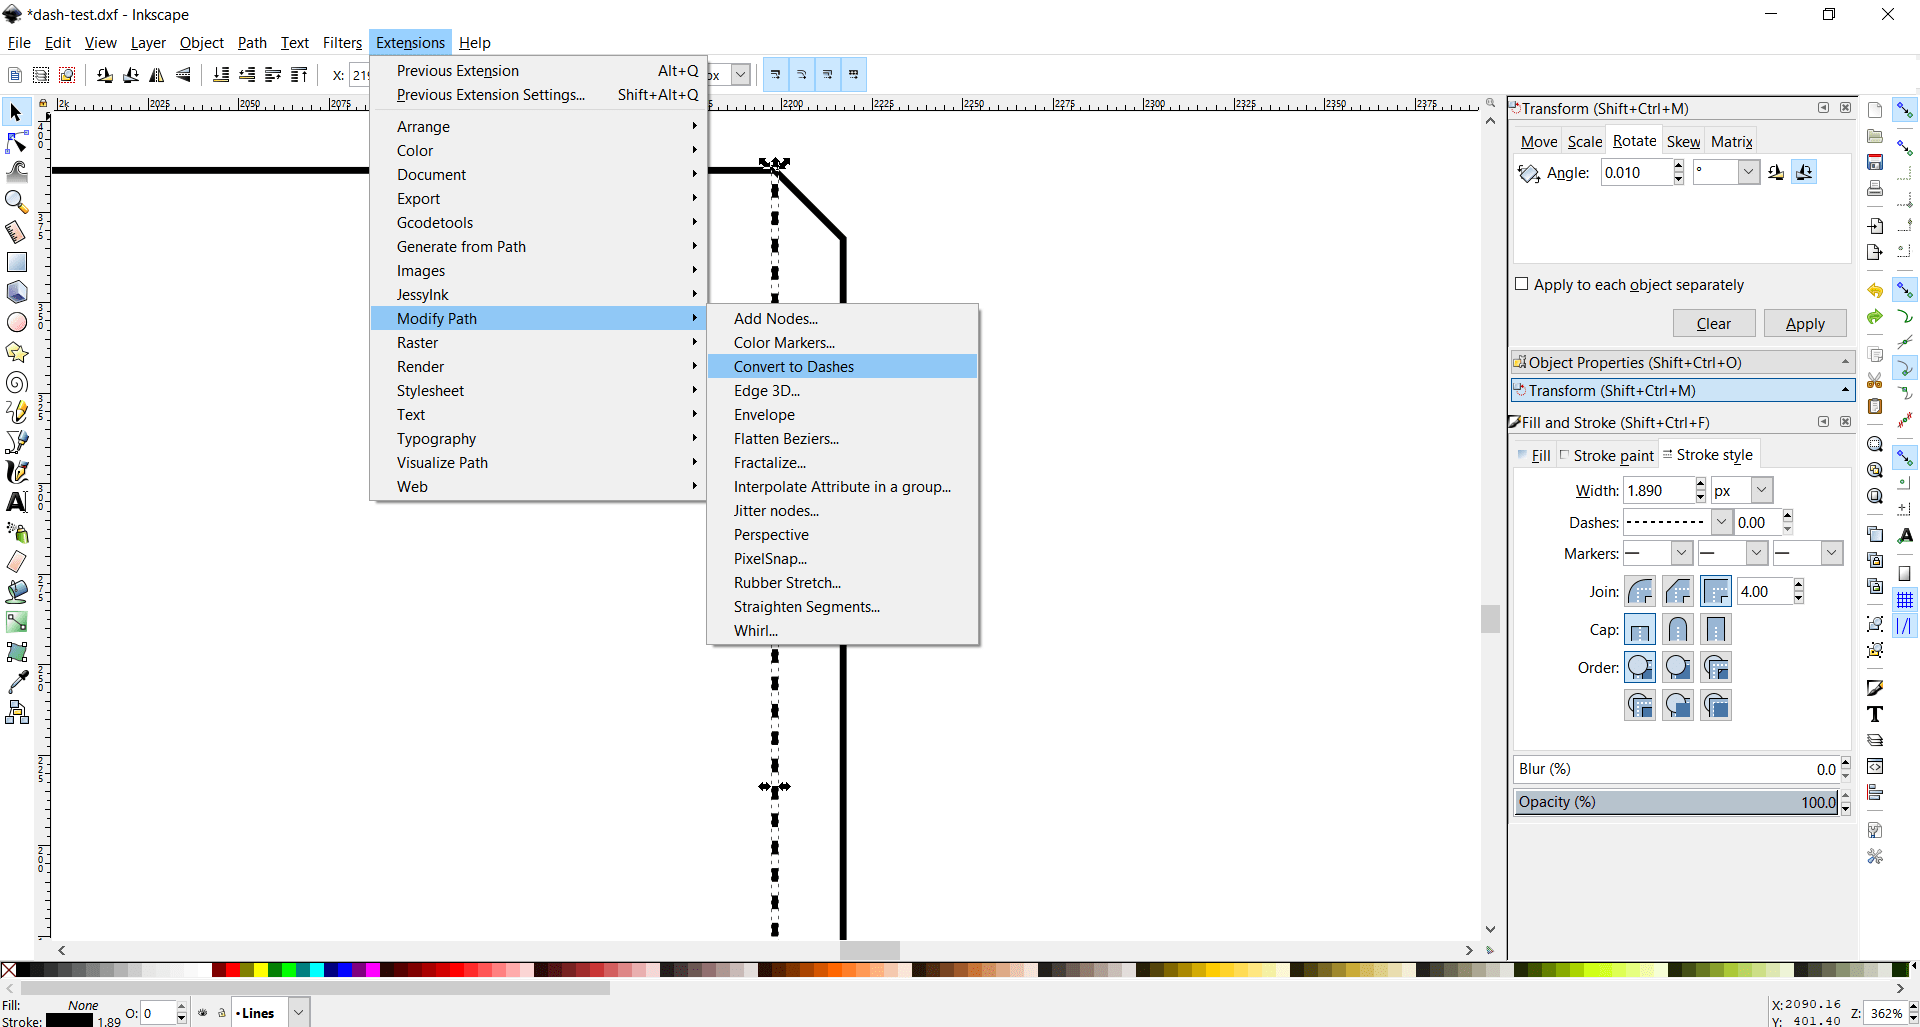
Task: Click the Apply button in Transform
Action: click(x=1805, y=324)
